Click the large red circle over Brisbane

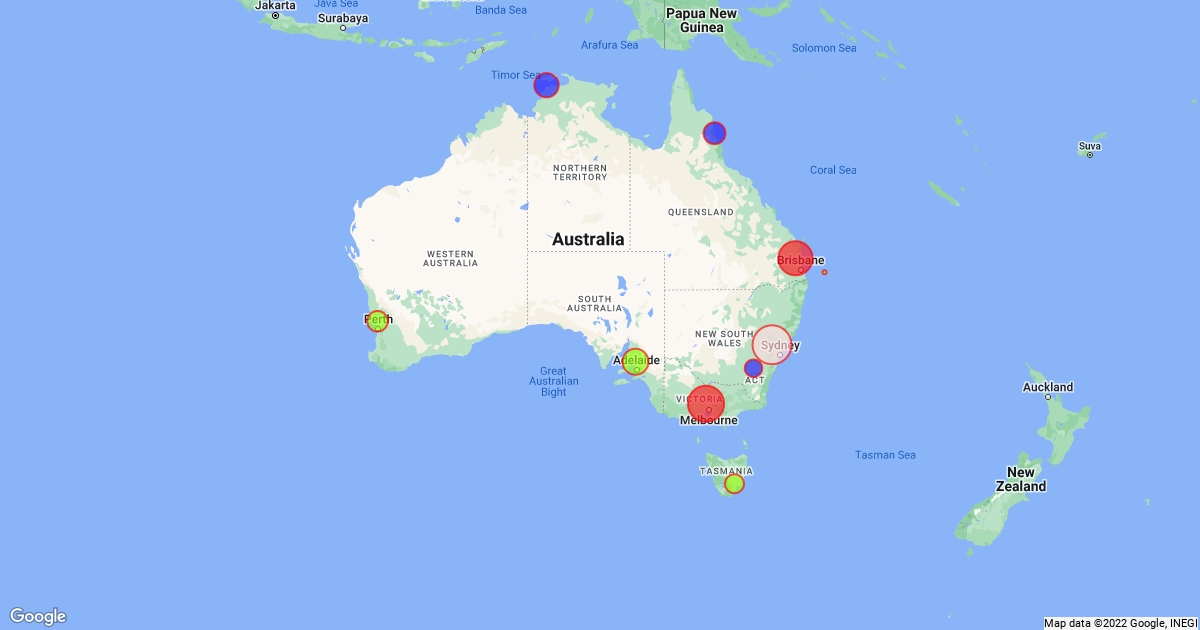point(796,258)
